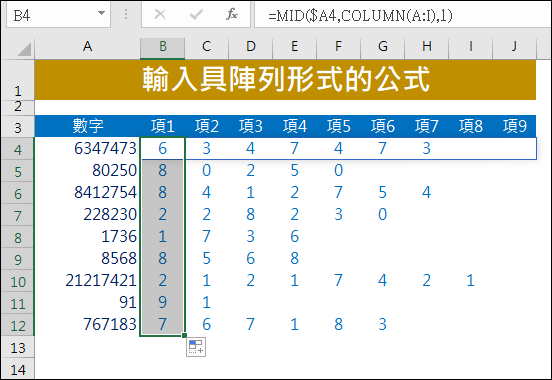Screen dimensions: 552x380
Task: Select column G header
Action: pos(382,46)
